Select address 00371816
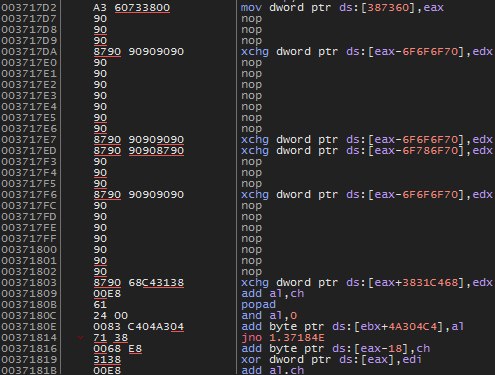The width and height of the screenshot is (495, 375). click(x=29, y=349)
